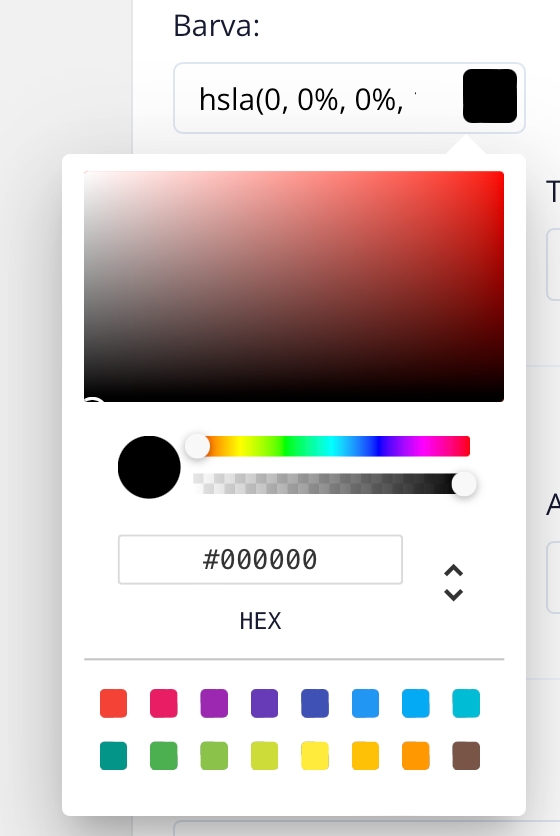Click the #000000 hex input field
The height and width of the screenshot is (836, 560).
coord(260,560)
